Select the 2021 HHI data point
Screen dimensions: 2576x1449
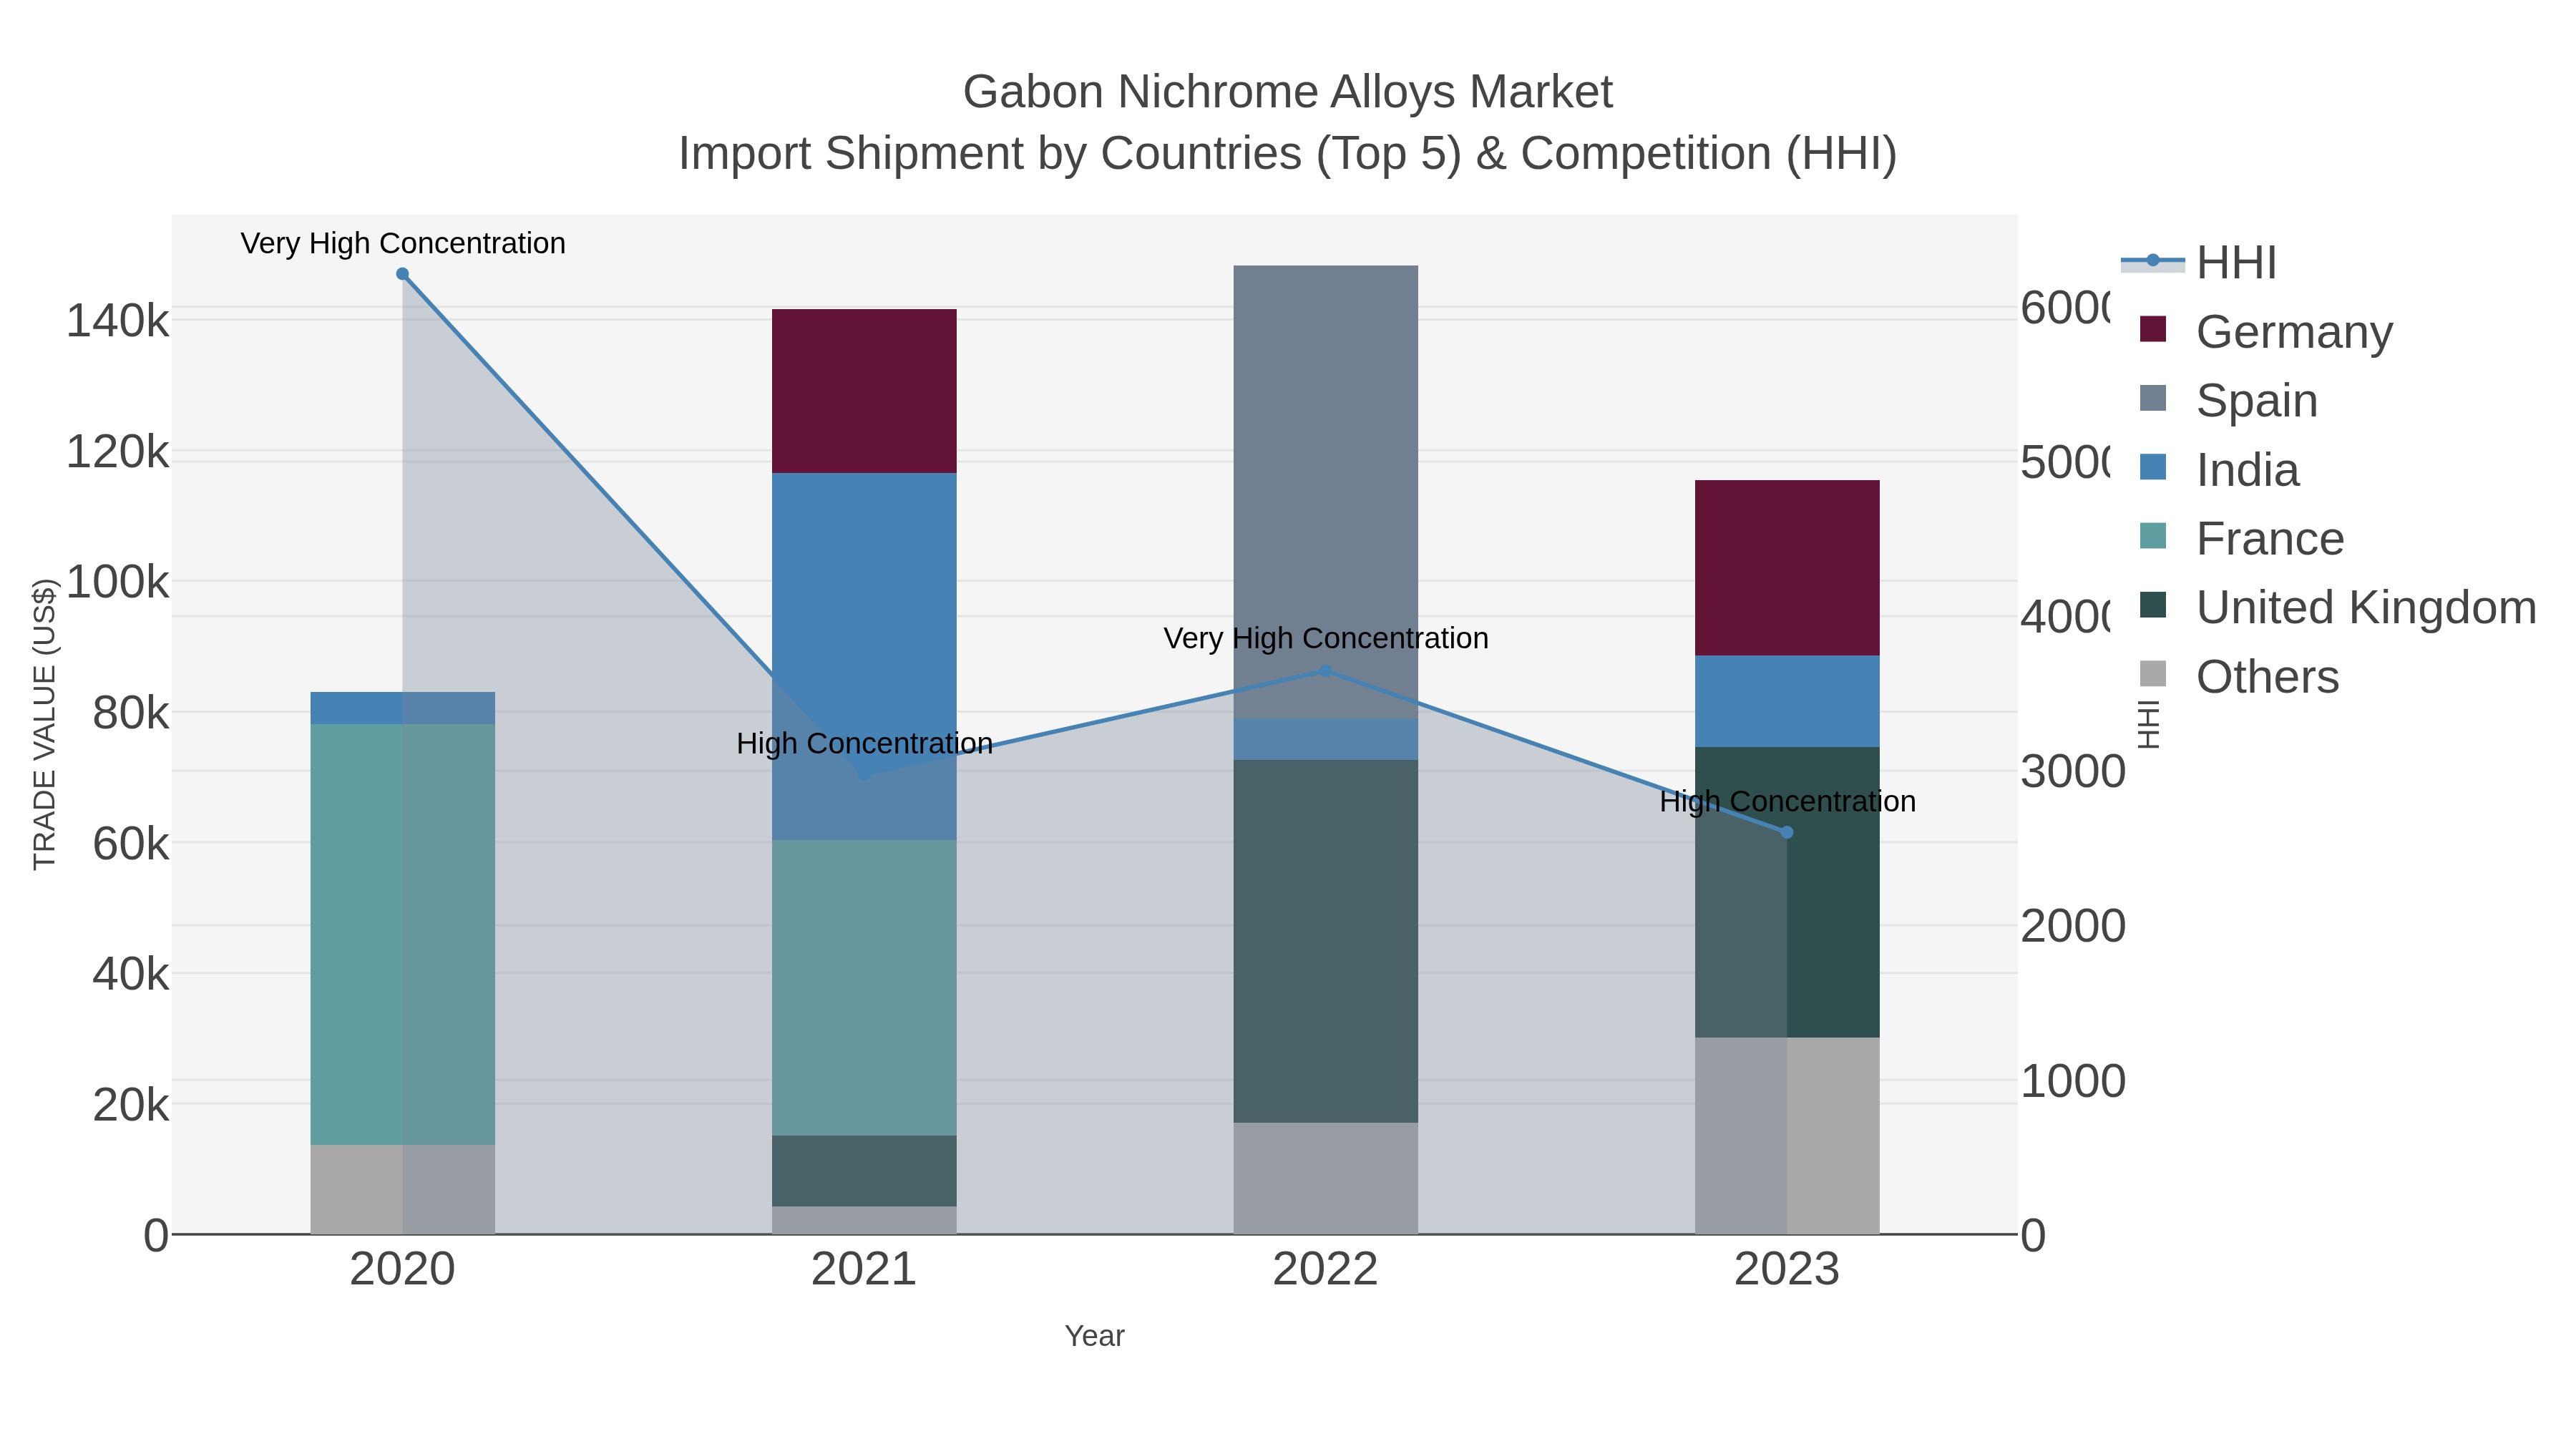pyautogui.click(x=864, y=773)
